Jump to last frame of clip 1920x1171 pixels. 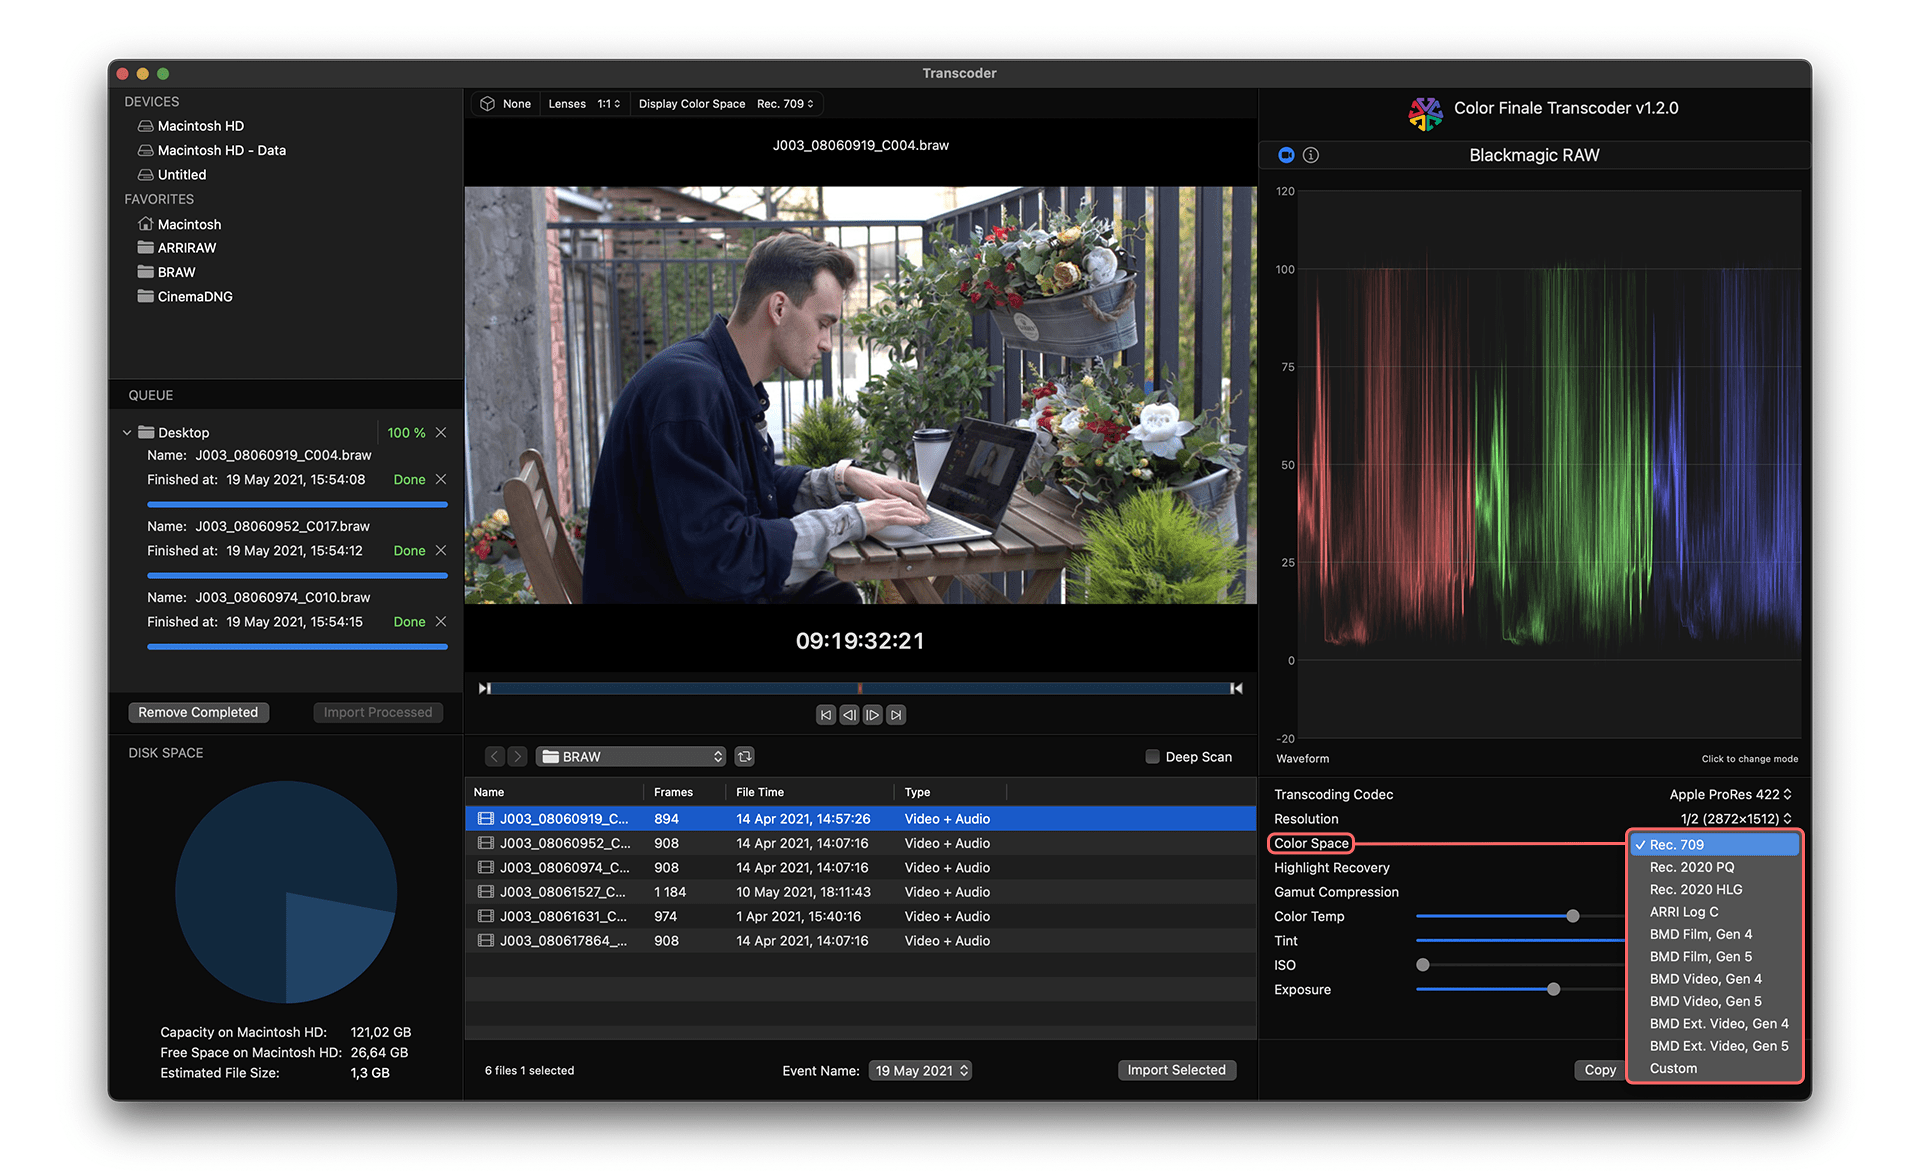click(x=896, y=715)
